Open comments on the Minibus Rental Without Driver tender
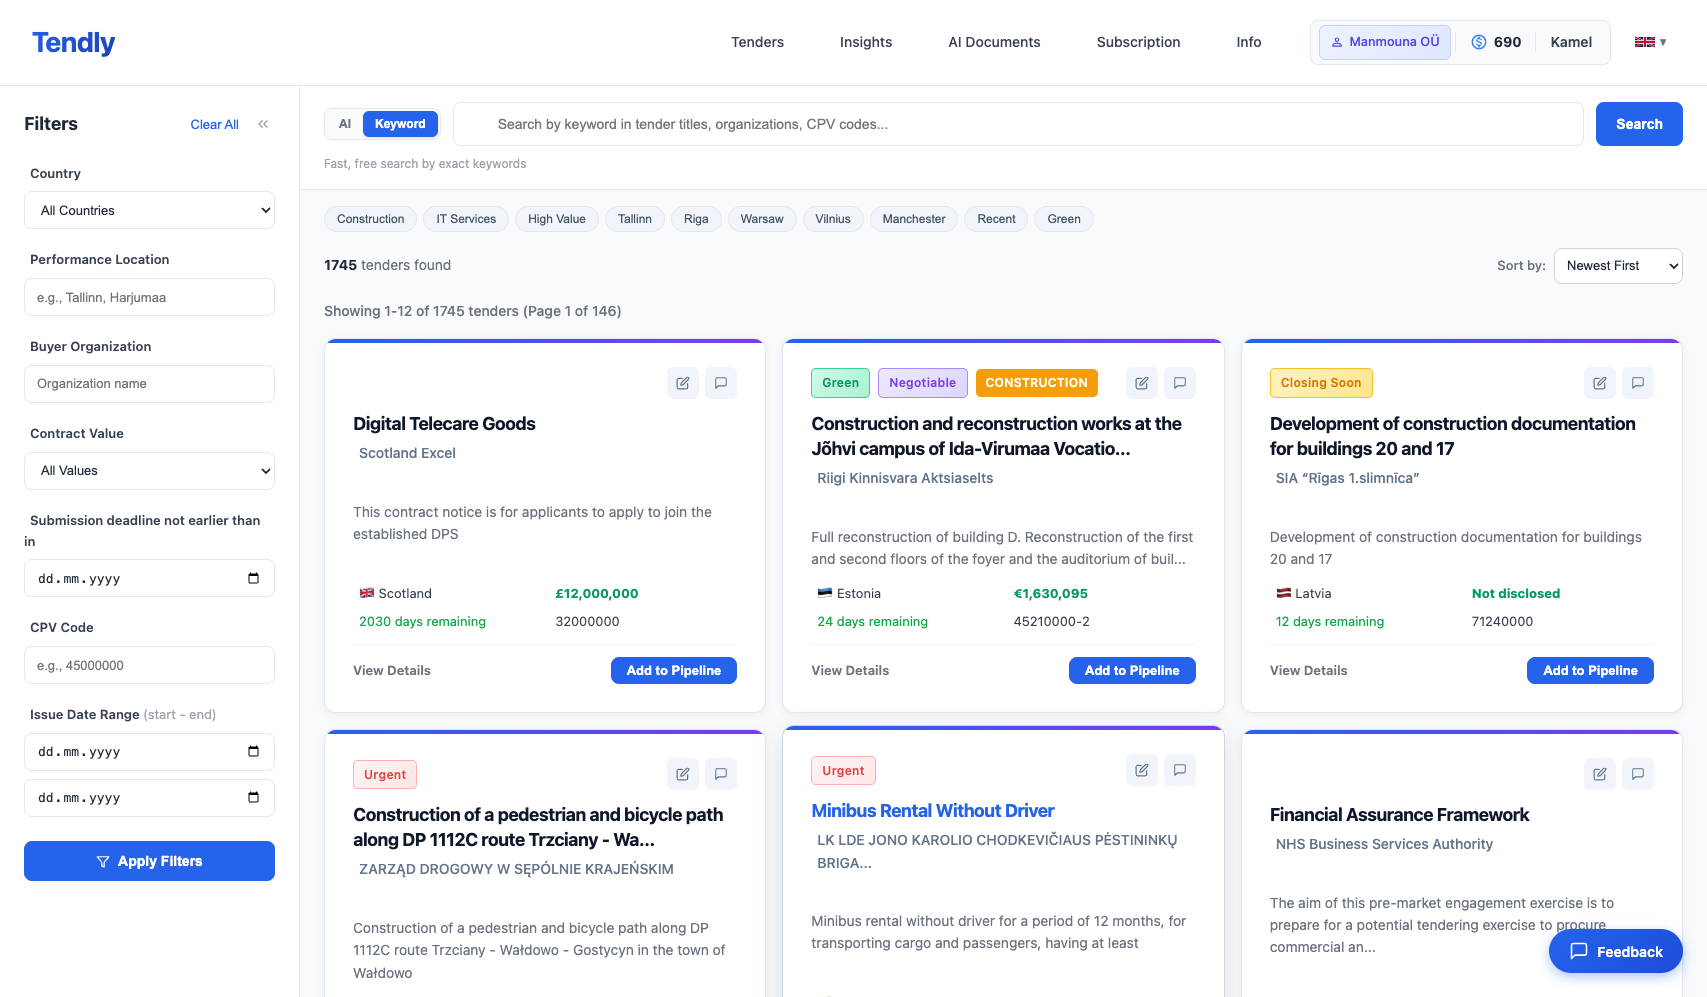This screenshot has width=1707, height=997. click(x=1179, y=770)
